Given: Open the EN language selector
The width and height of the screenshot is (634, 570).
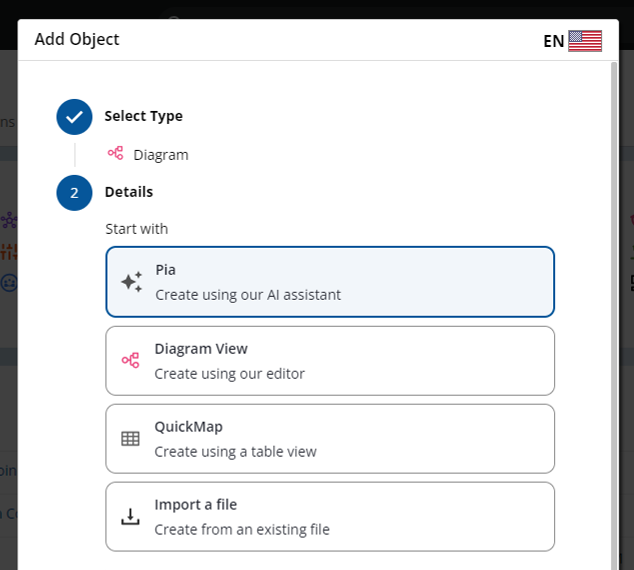Looking at the screenshot, I should [554, 41].
